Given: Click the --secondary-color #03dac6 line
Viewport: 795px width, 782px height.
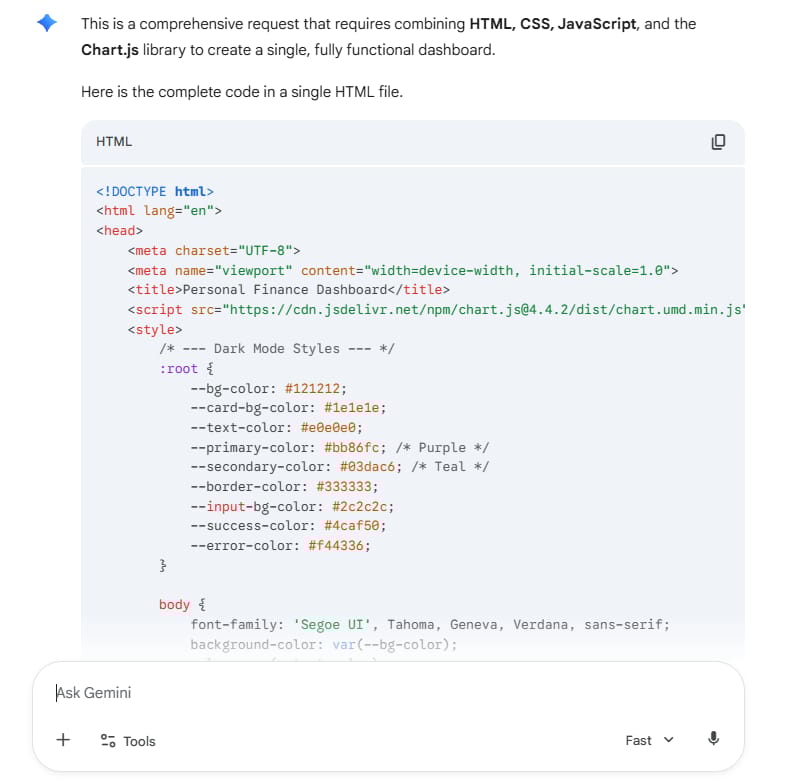Looking at the screenshot, I should [340, 467].
